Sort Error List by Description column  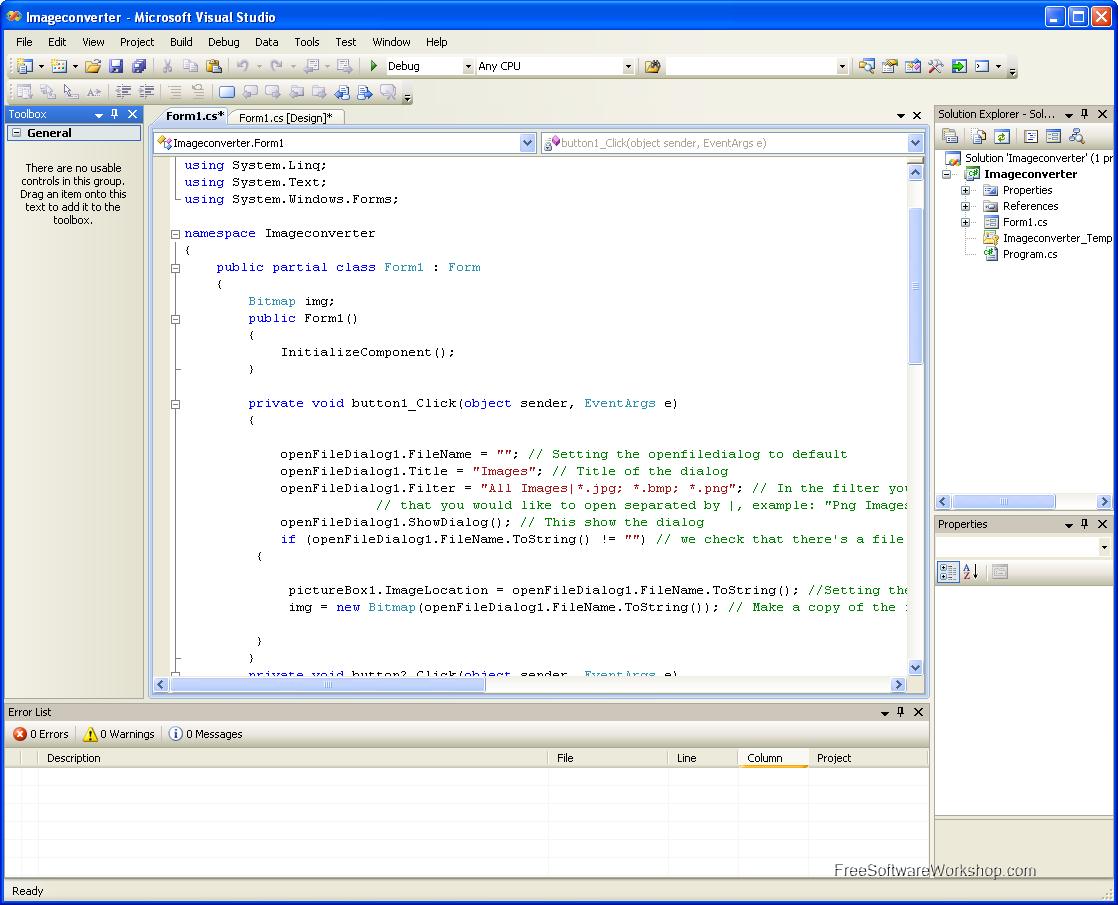pyautogui.click(x=292, y=758)
